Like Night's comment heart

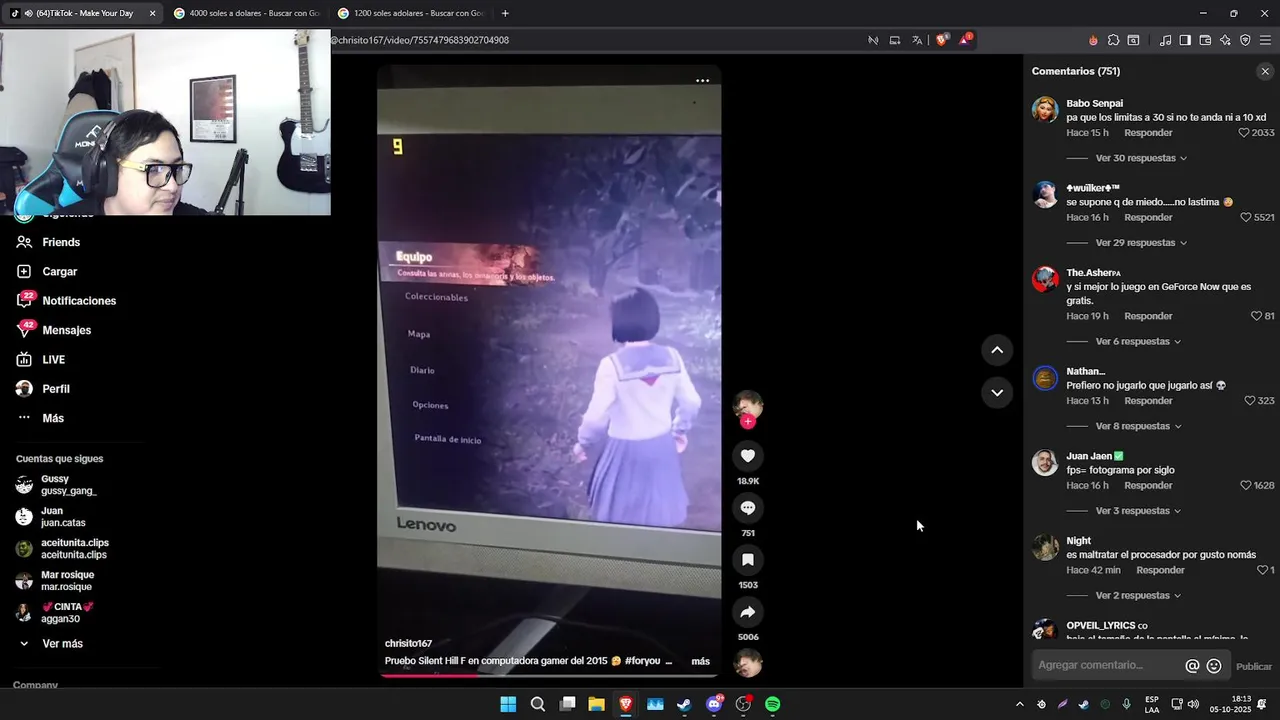pos(1262,570)
